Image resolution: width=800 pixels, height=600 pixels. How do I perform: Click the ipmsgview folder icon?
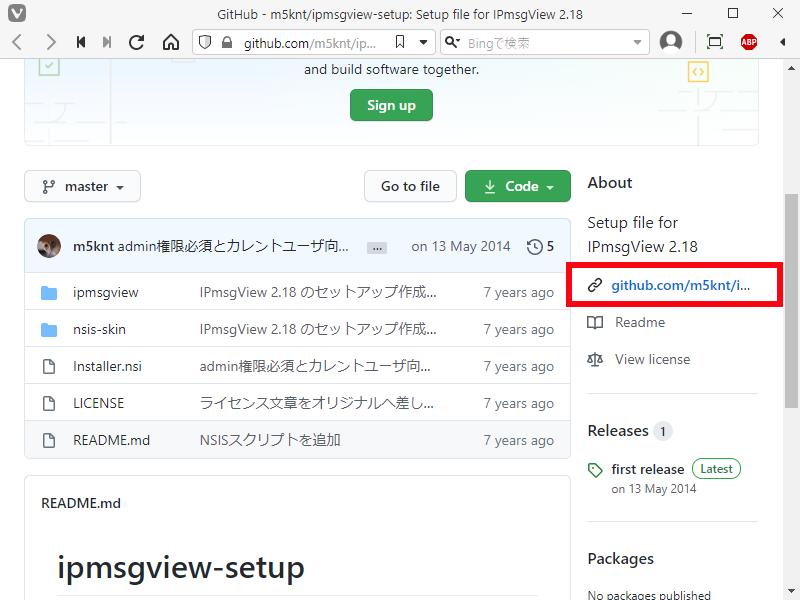[49, 293]
